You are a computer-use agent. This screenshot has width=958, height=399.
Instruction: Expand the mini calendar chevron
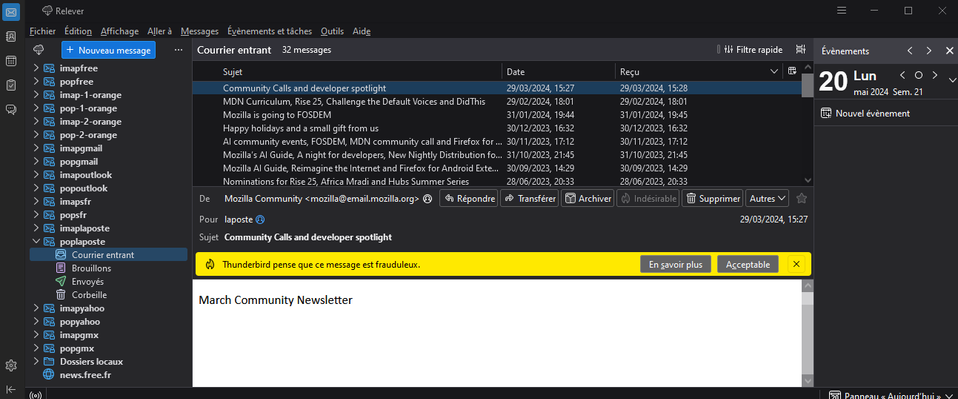(951, 80)
